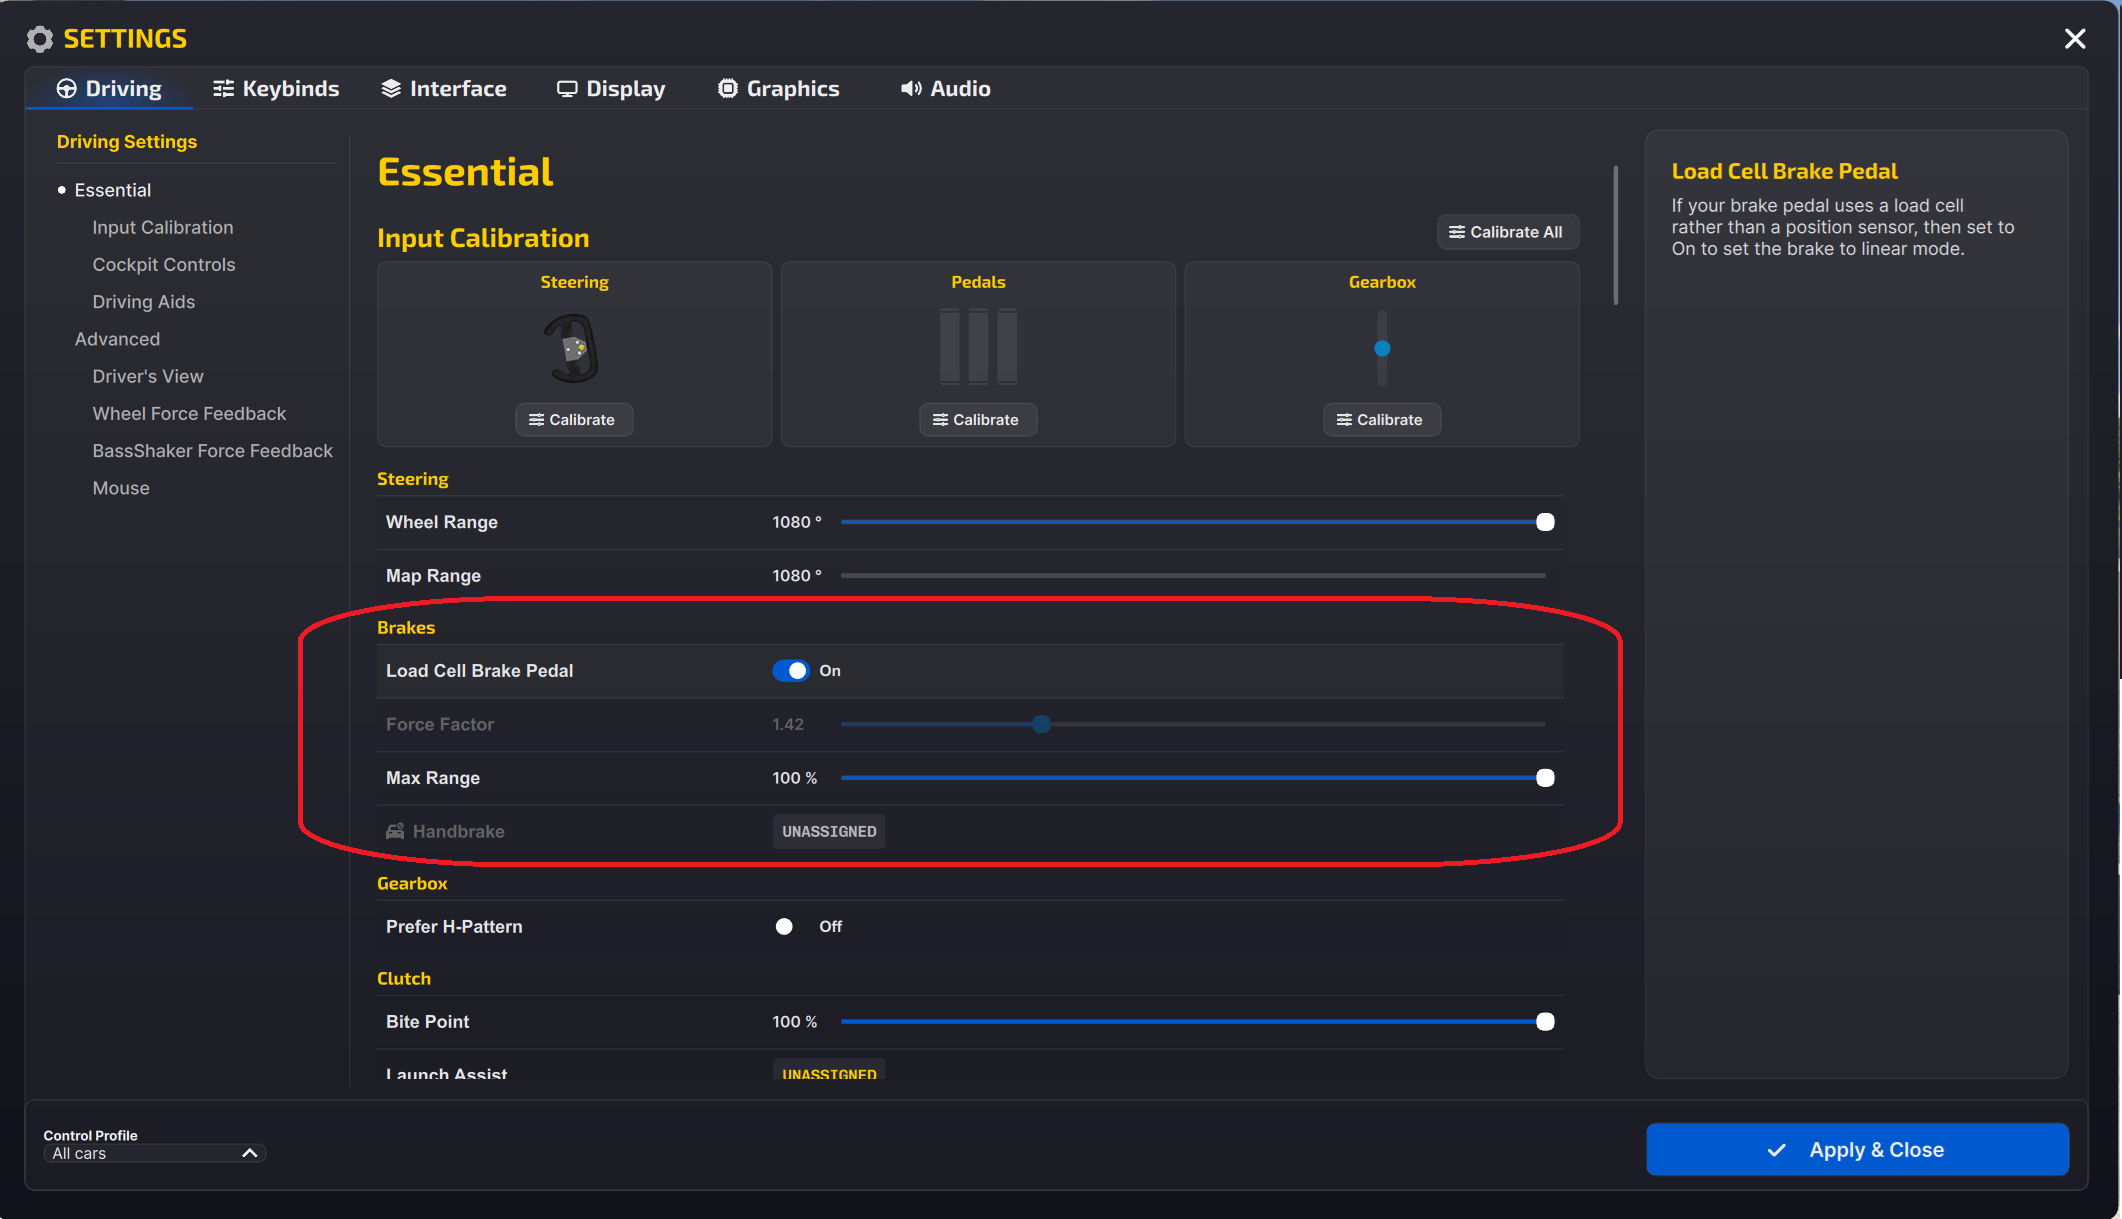Image resolution: width=2122 pixels, height=1219 pixels.
Task: Switch to the Graphics tab
Action: [779, 88]
